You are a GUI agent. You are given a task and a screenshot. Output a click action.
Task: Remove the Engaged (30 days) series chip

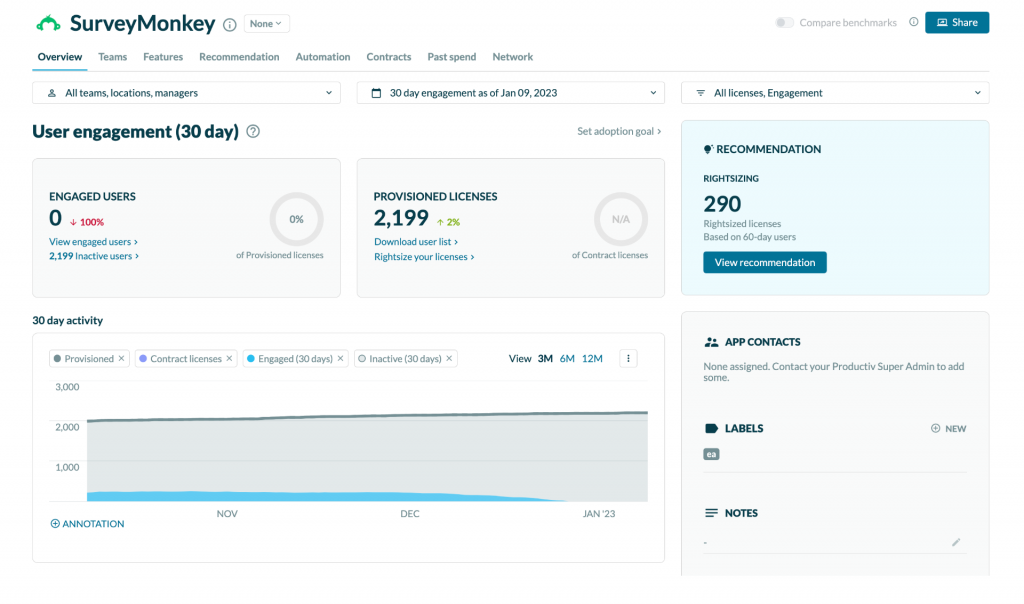(340, 358)
